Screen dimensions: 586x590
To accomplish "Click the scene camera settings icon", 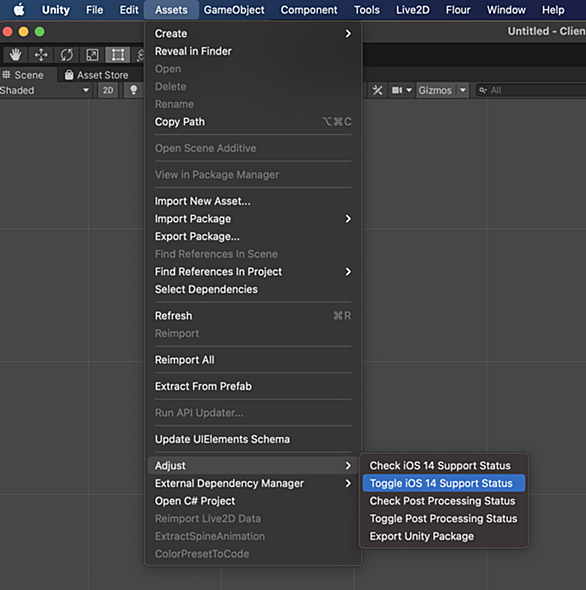I will (402, 90).
